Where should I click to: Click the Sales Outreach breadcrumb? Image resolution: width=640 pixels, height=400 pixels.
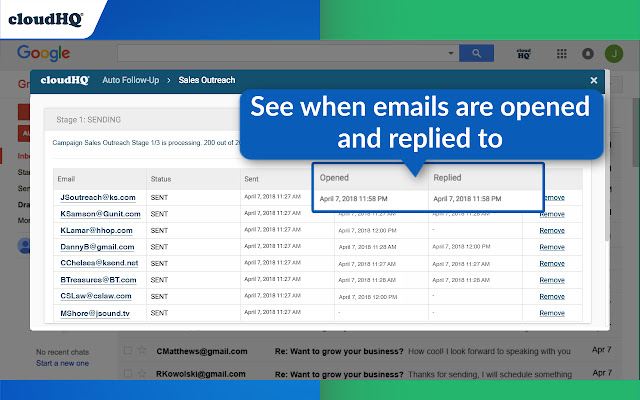[207, 80]
